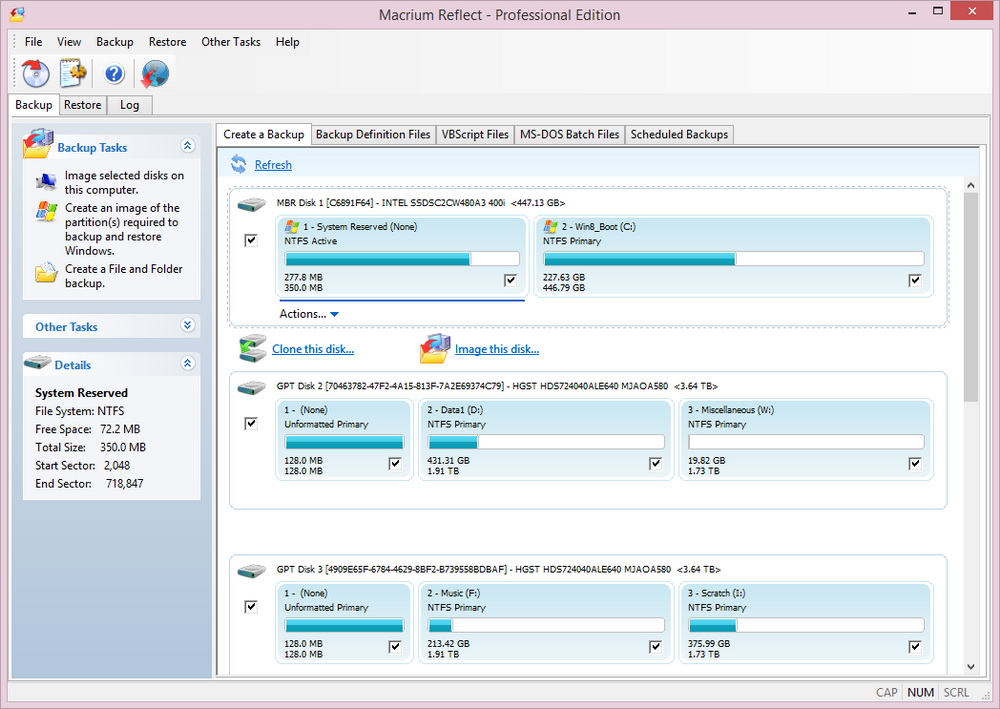This screenshot has height=709, width=1000.
Task: Uncheck Disk 3 unformatted 128 MB partition checkbox
Action: pos(395,647)
